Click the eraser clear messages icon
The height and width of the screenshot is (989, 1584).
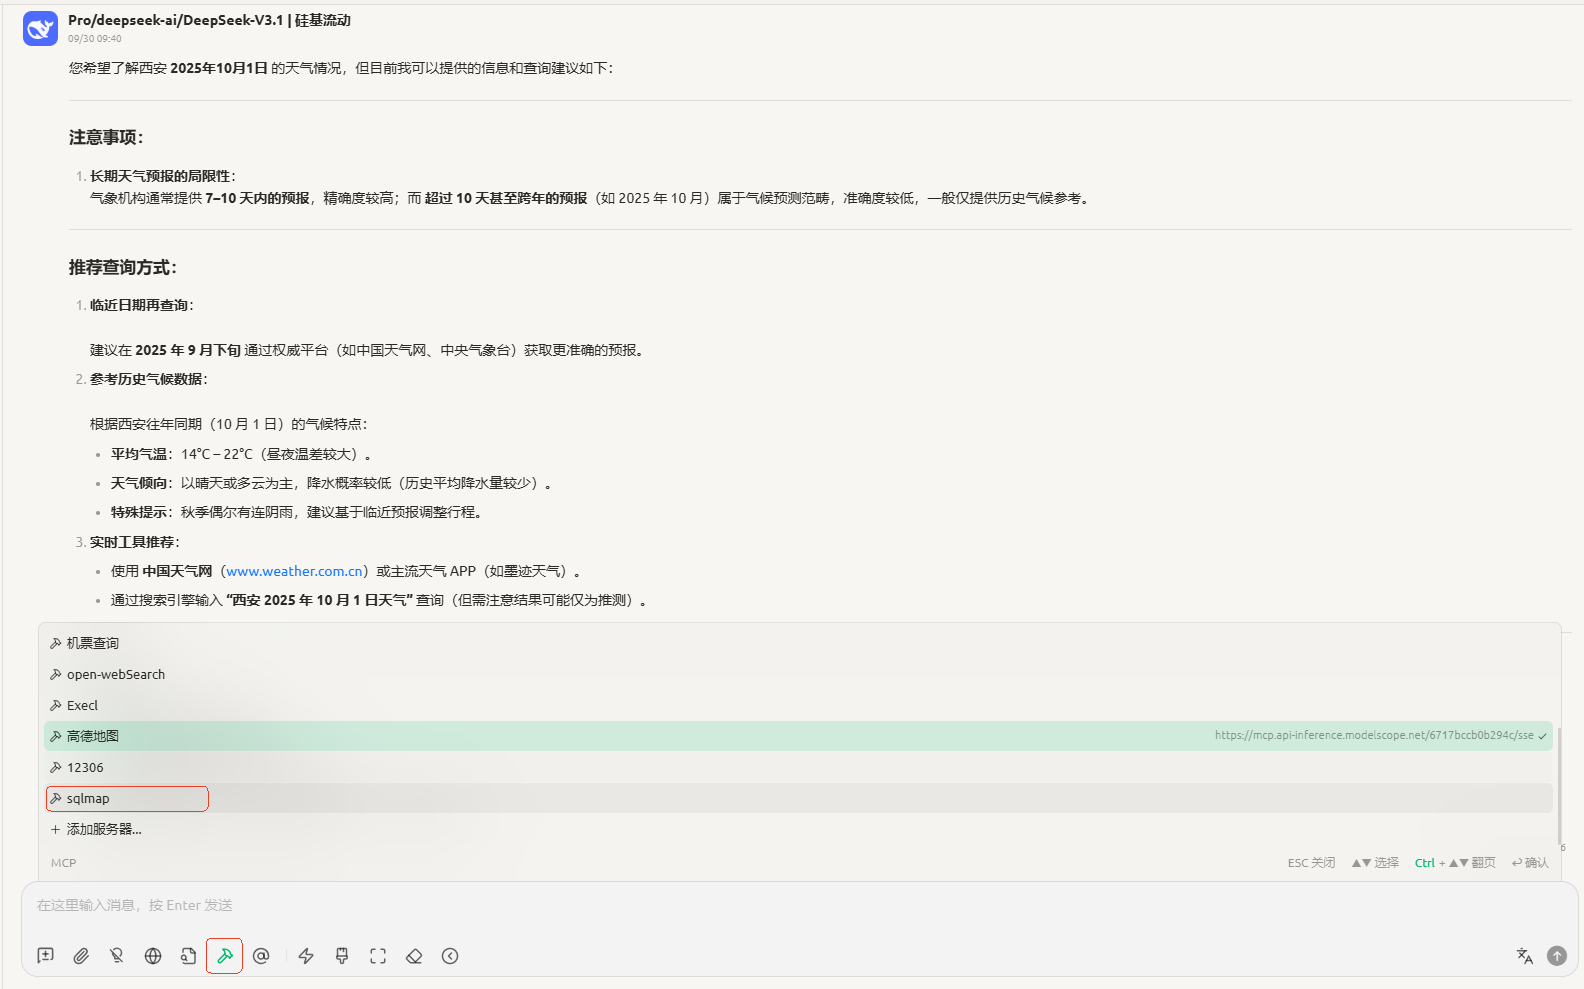[x=414, y=956]
